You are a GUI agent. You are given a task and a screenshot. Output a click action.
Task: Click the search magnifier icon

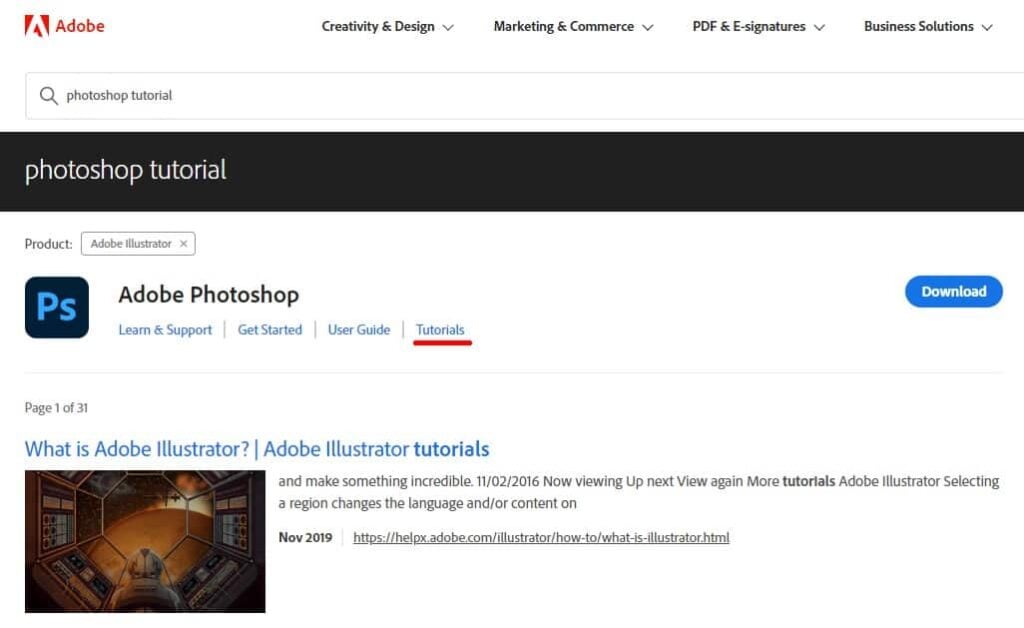[x=48, y=96]
